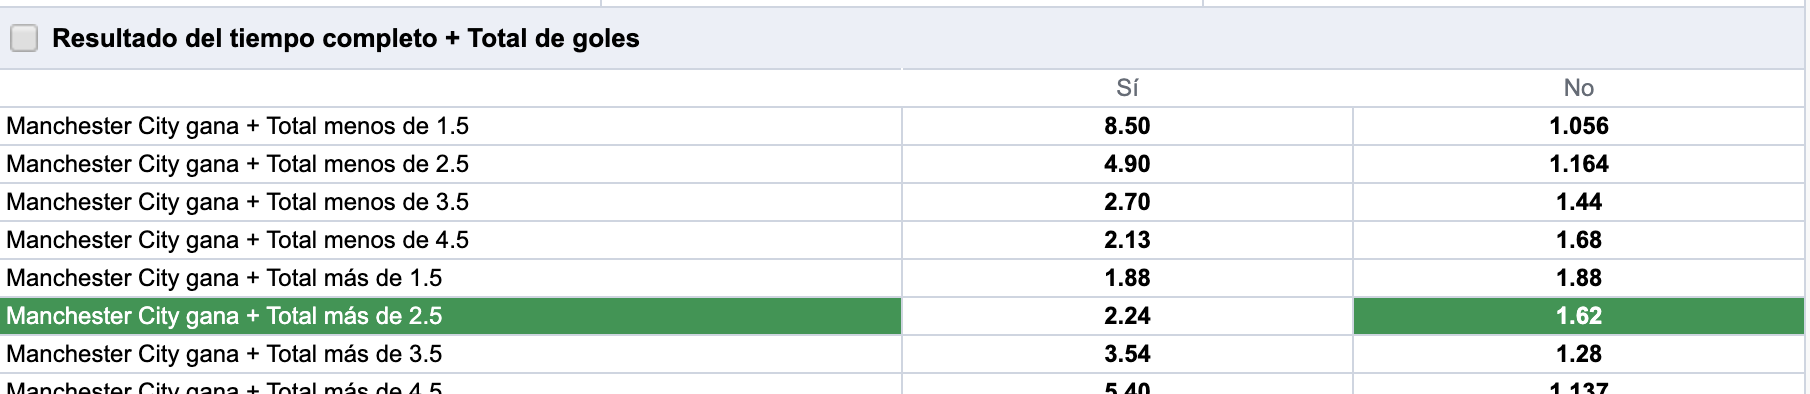Viewport: 1810px width, 394px height.
Task: Pick Sí odds 2.24 for más de 2.5
Action: tap(1127, 316)
